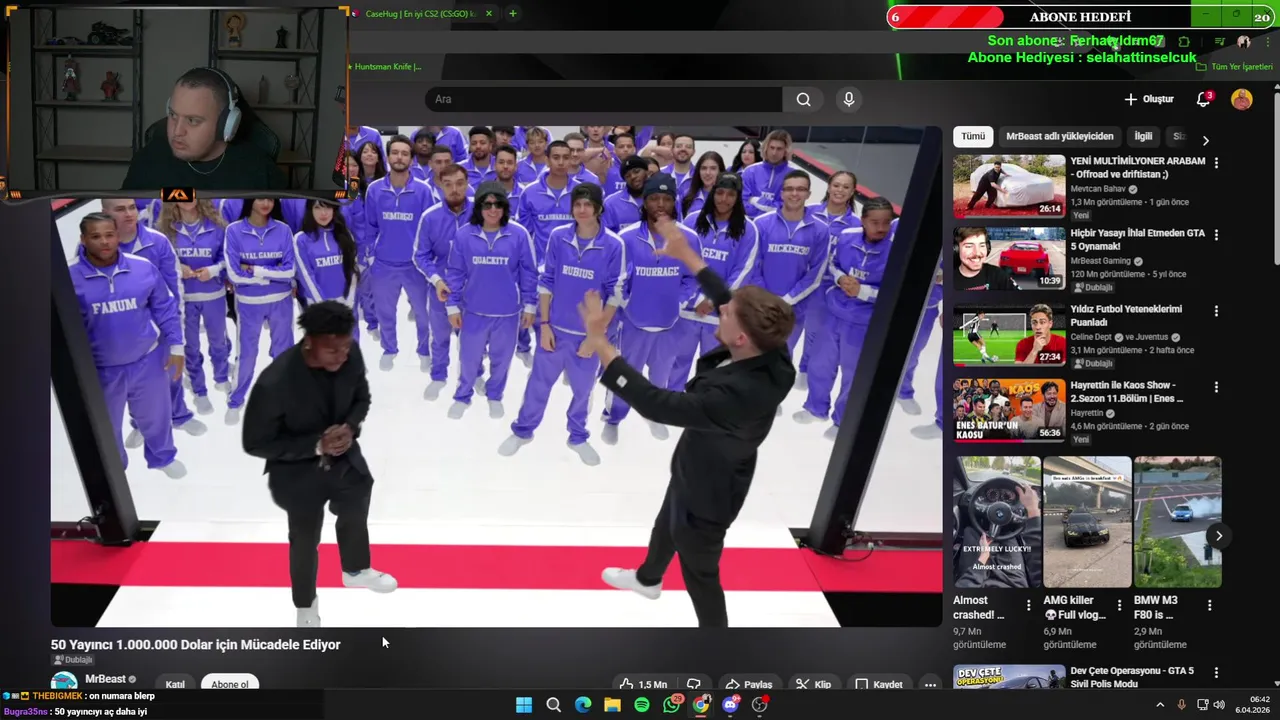Screen dimensions: 1280x720
Task: Open options menu for BMW M3 F80 short
Action: (x=1209, y=605)
